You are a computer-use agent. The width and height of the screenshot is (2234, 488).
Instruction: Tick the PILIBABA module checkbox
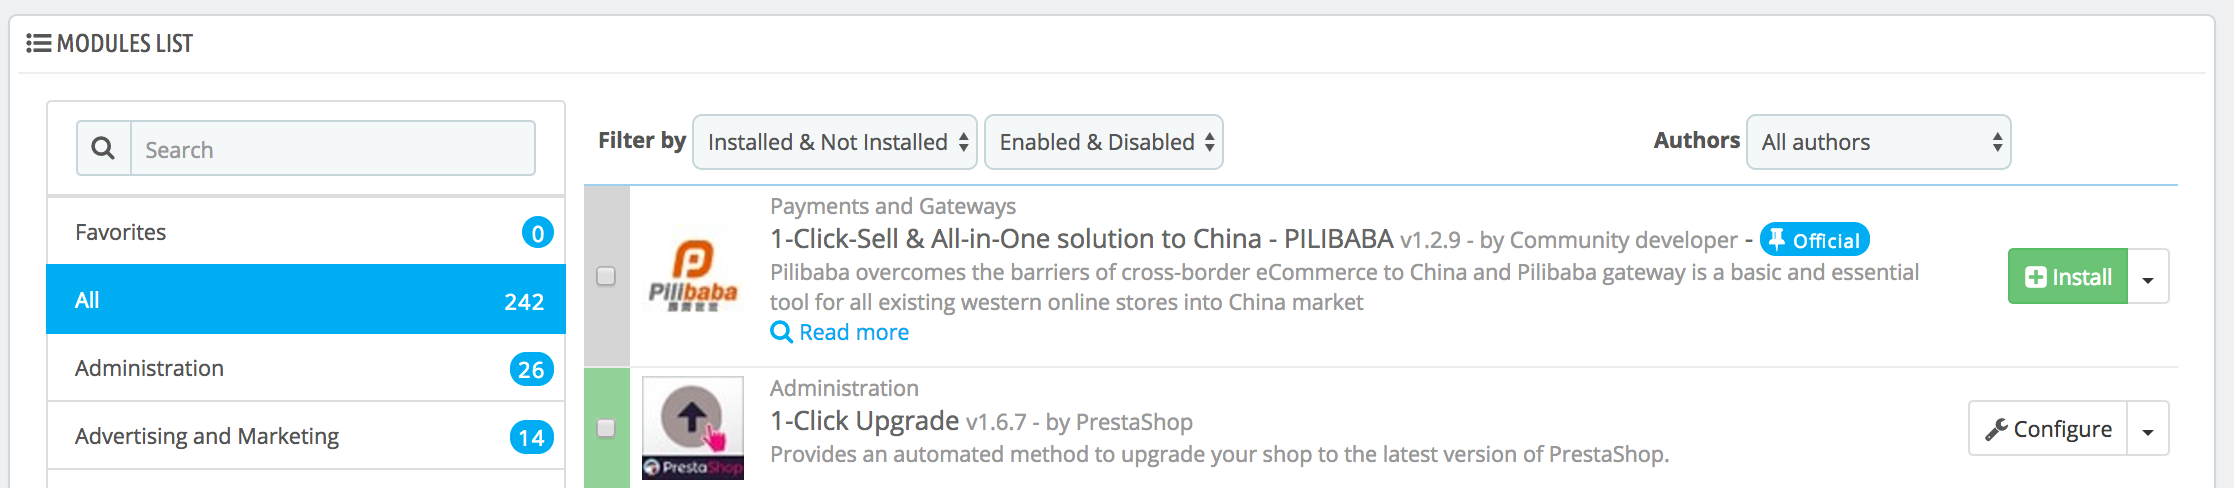coord(606,276)
